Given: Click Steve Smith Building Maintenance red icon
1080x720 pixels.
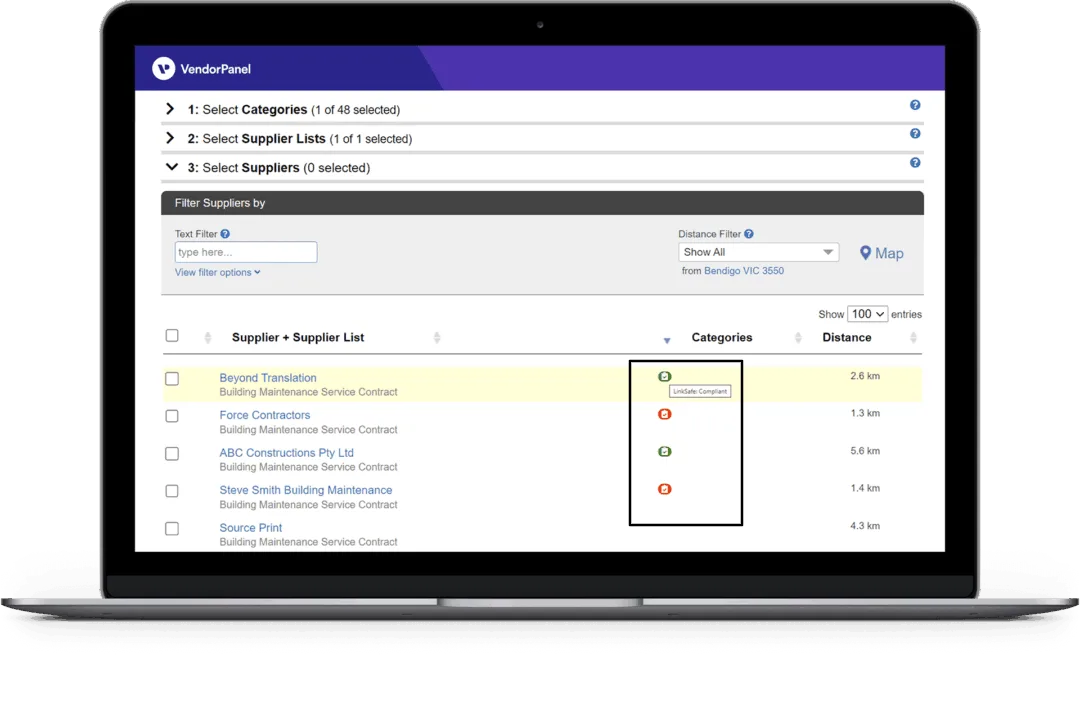Looking at the screenshot, I should [664, 489].
